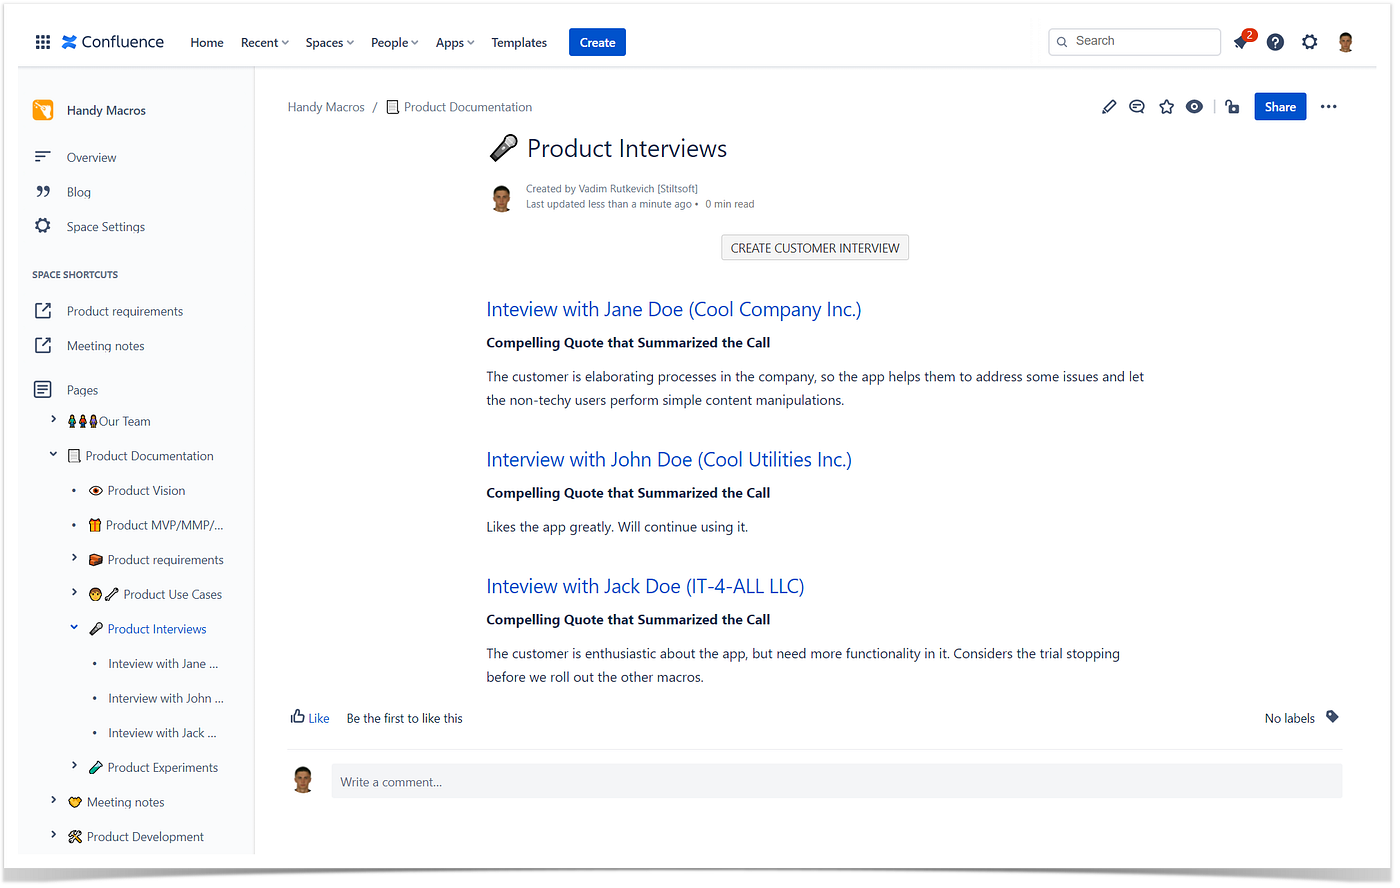Open the app switcher grid icon
This screenshot has height=888, width=1400.
tap(43, 42)
